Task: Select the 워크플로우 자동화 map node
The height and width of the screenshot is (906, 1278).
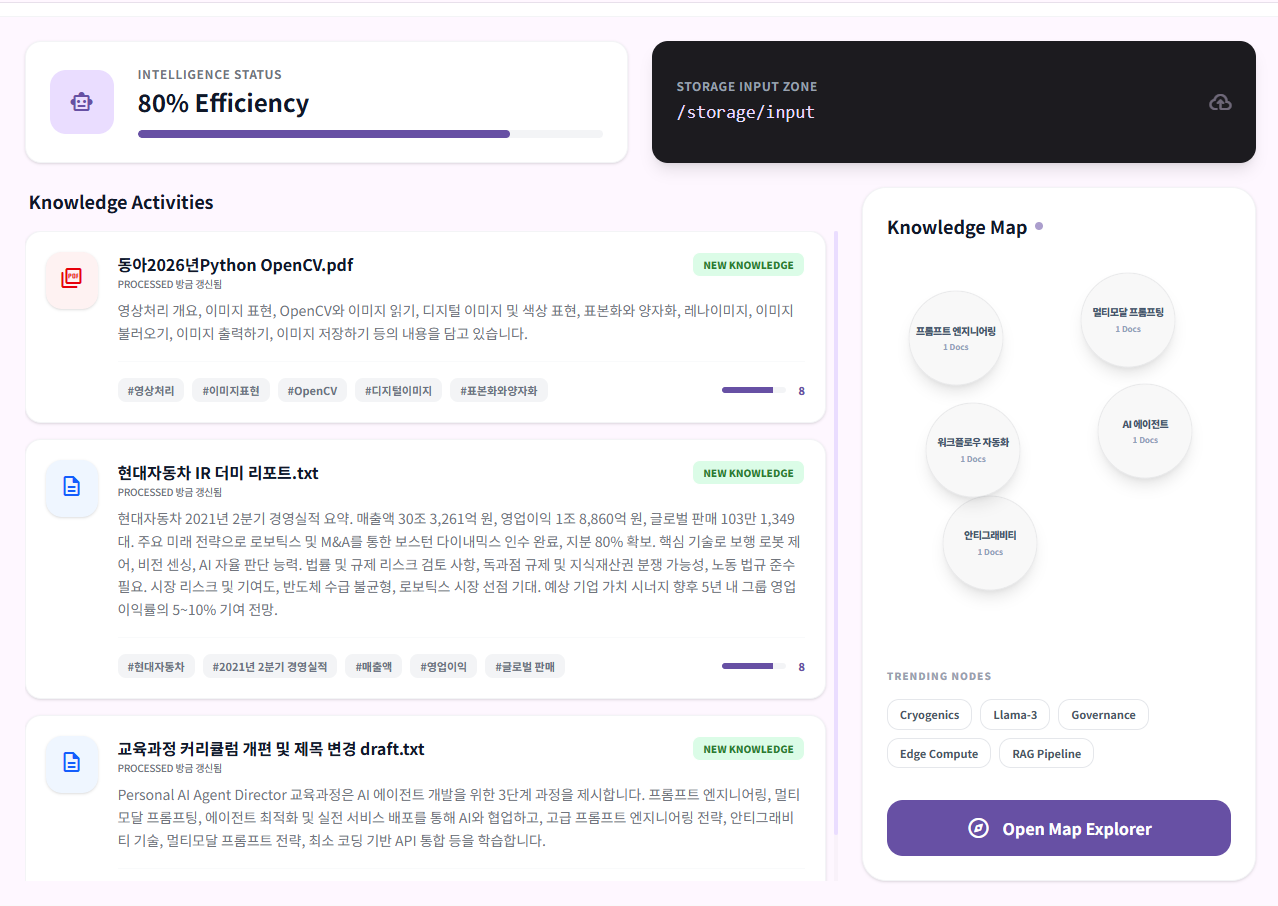Action: [x=973, y=449]
